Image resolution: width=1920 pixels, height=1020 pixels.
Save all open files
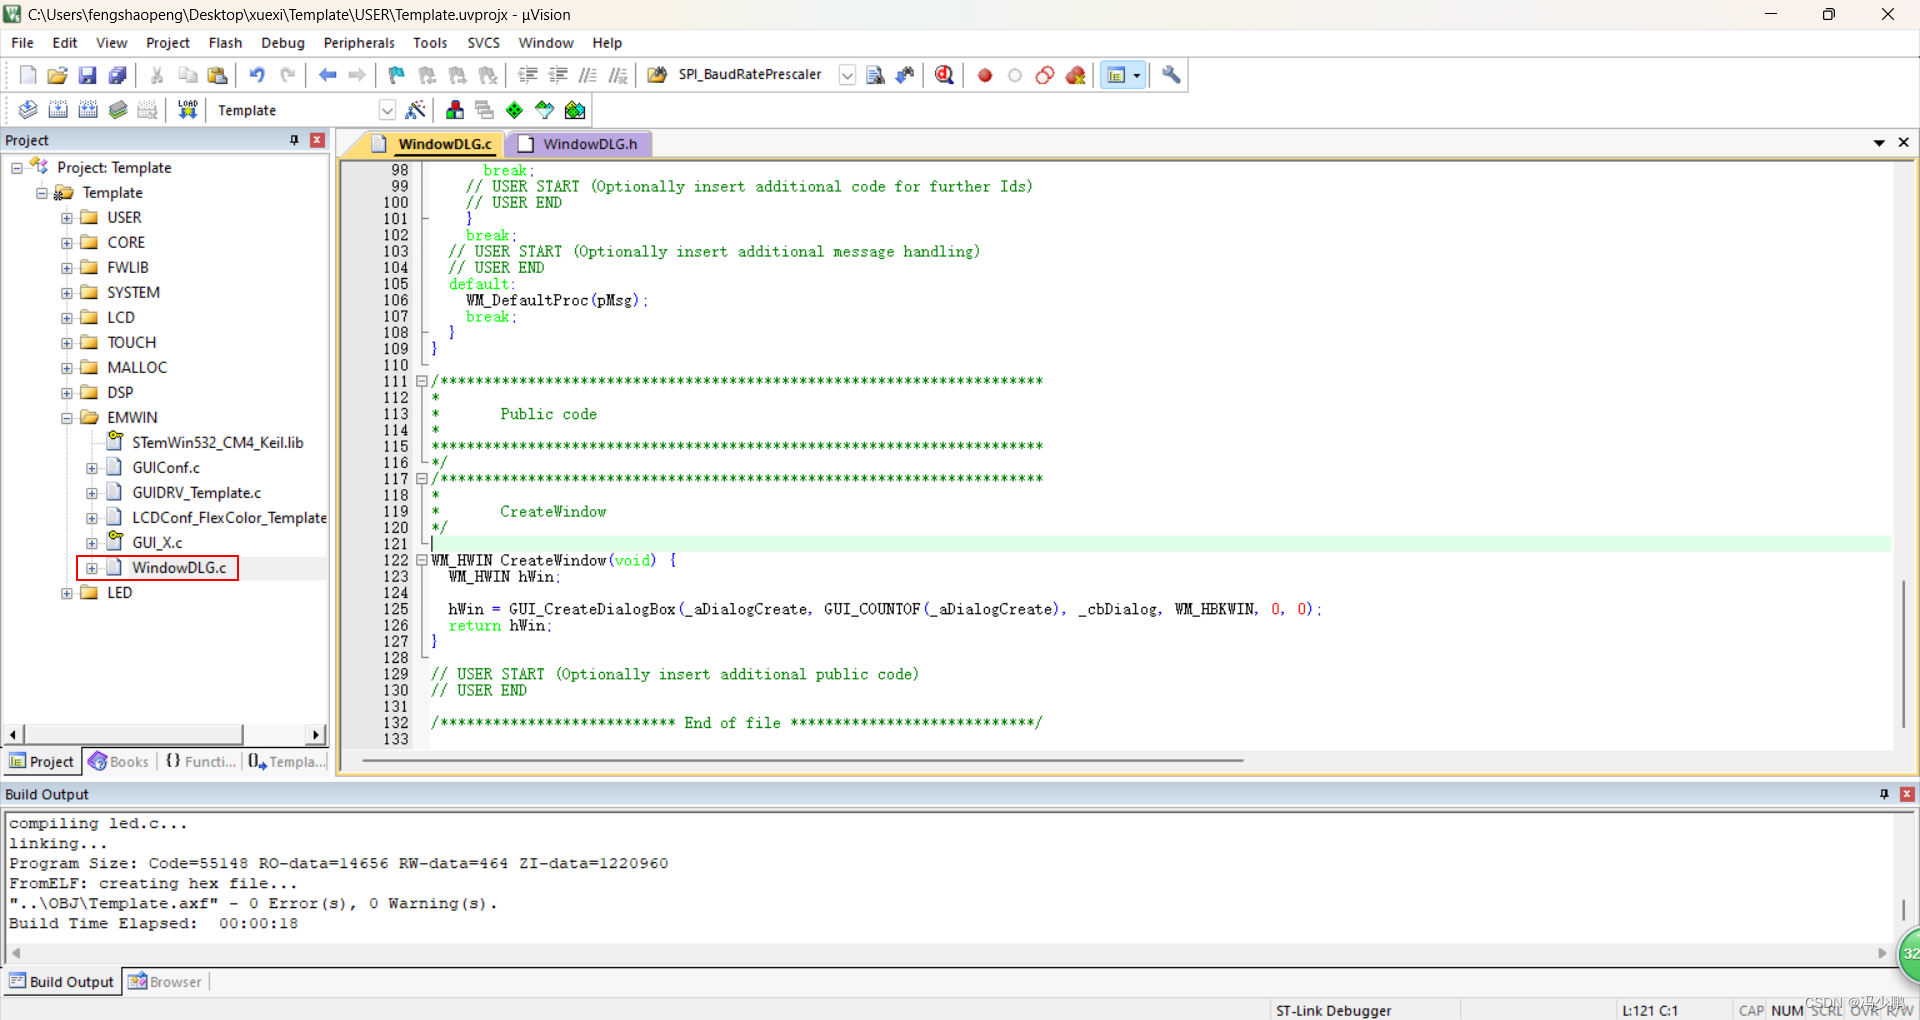click(117, 75)
